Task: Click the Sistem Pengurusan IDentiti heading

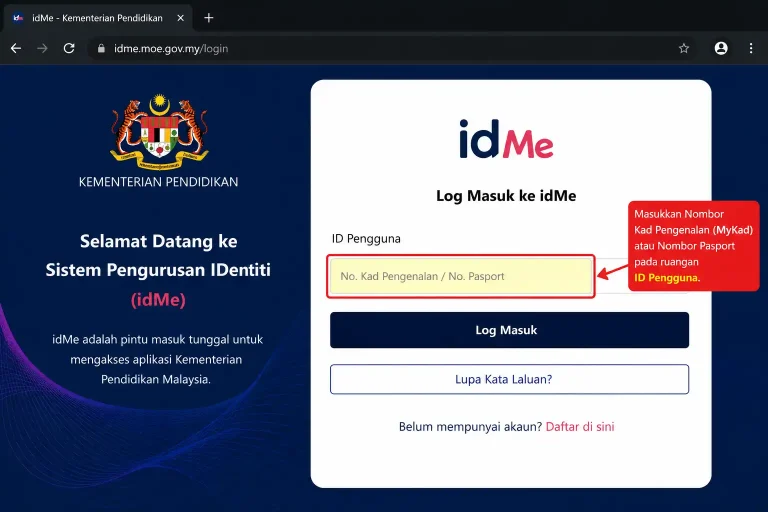Action: pos(158,270)
